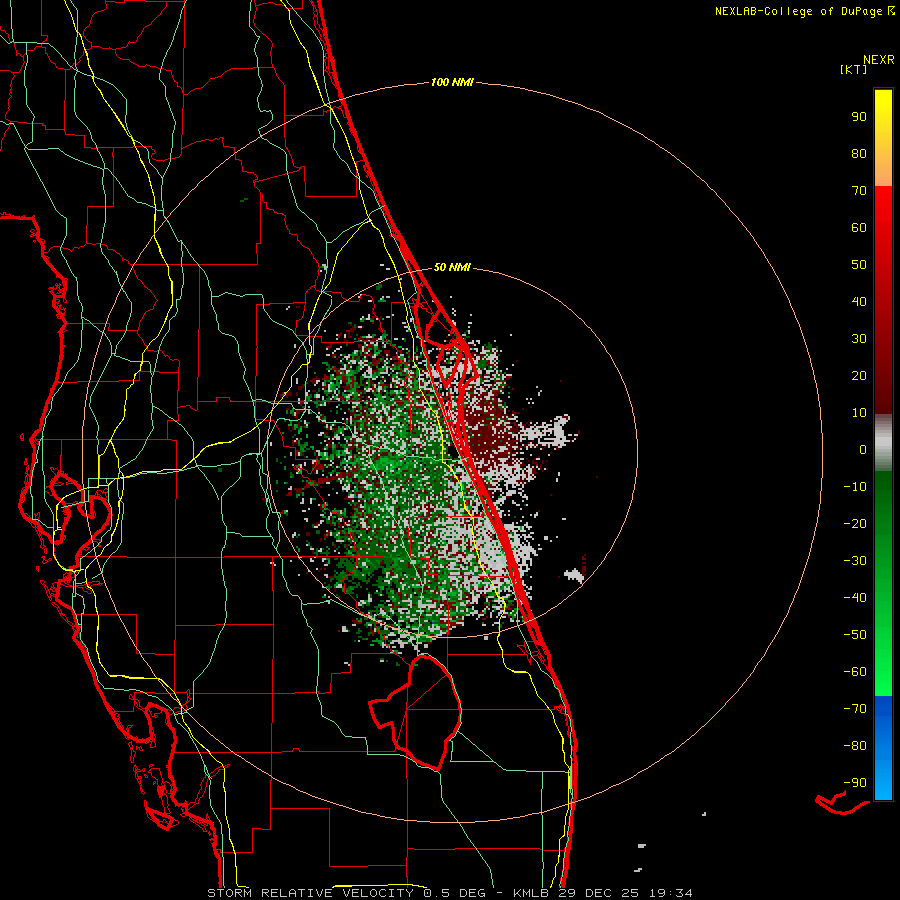Viewport: 900px width, 900px height.
Task: Click the NEXR label near the color bar
Action: (878, 60)
